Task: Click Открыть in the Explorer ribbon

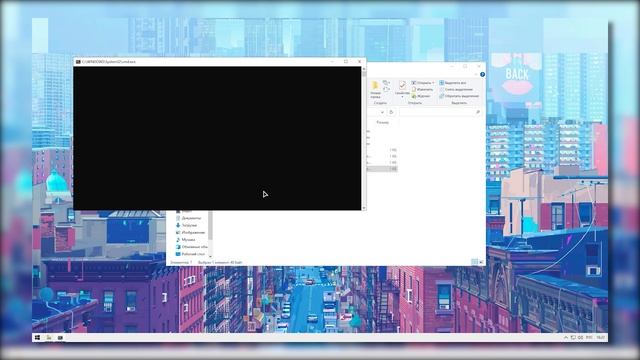Action: (x=422, y=83)
